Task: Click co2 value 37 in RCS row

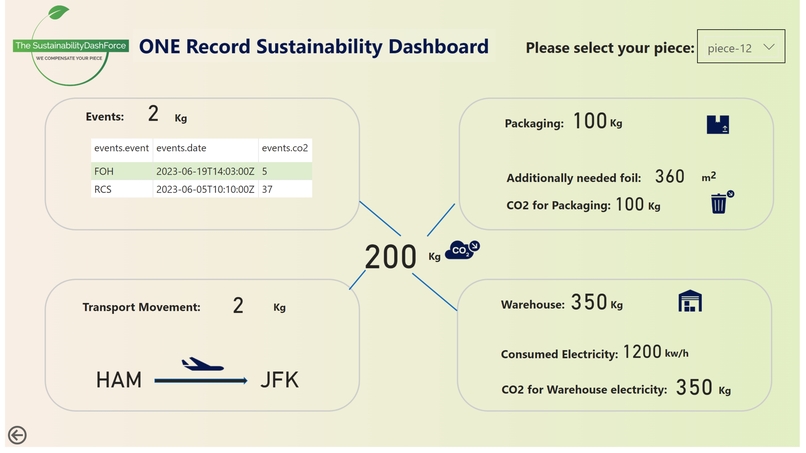Action: tap(267, 189)
